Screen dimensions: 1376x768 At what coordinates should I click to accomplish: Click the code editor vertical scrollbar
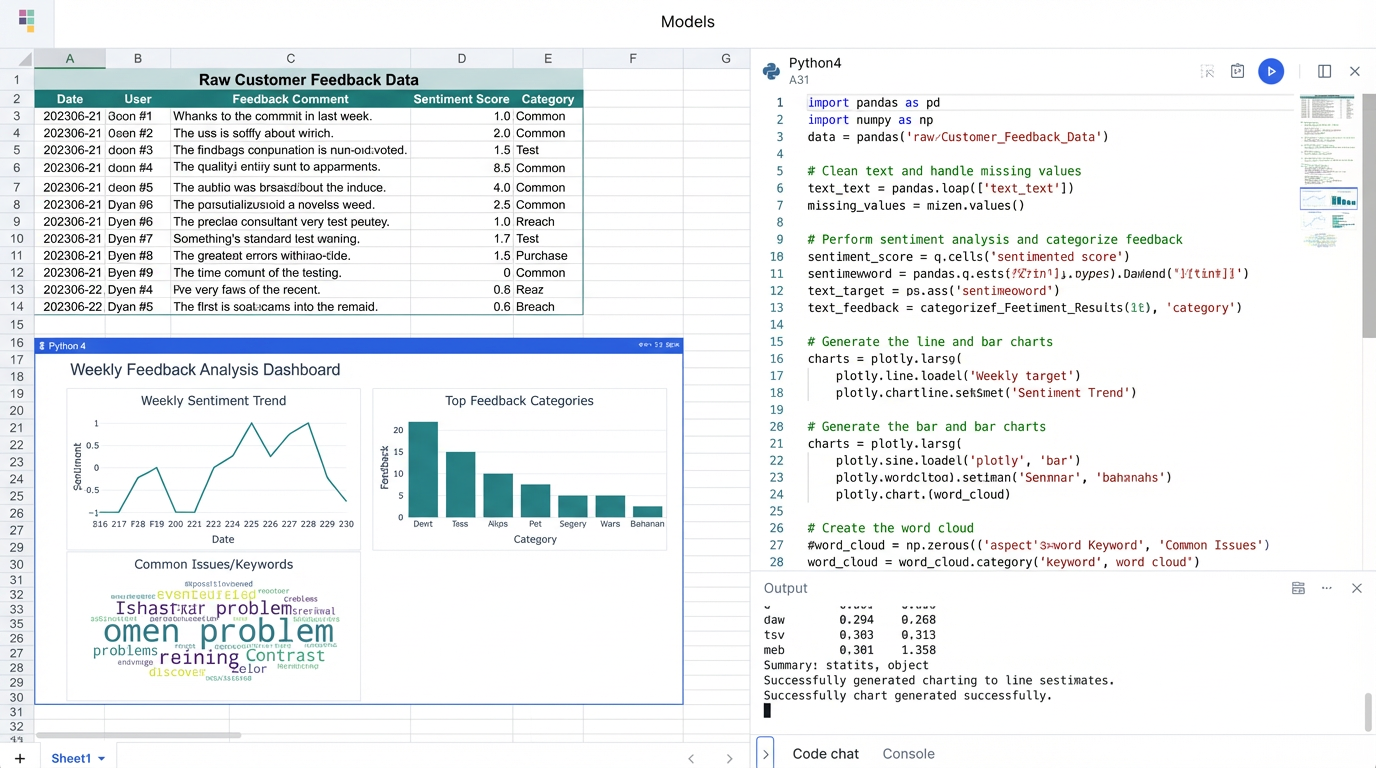coord(1369,215)
